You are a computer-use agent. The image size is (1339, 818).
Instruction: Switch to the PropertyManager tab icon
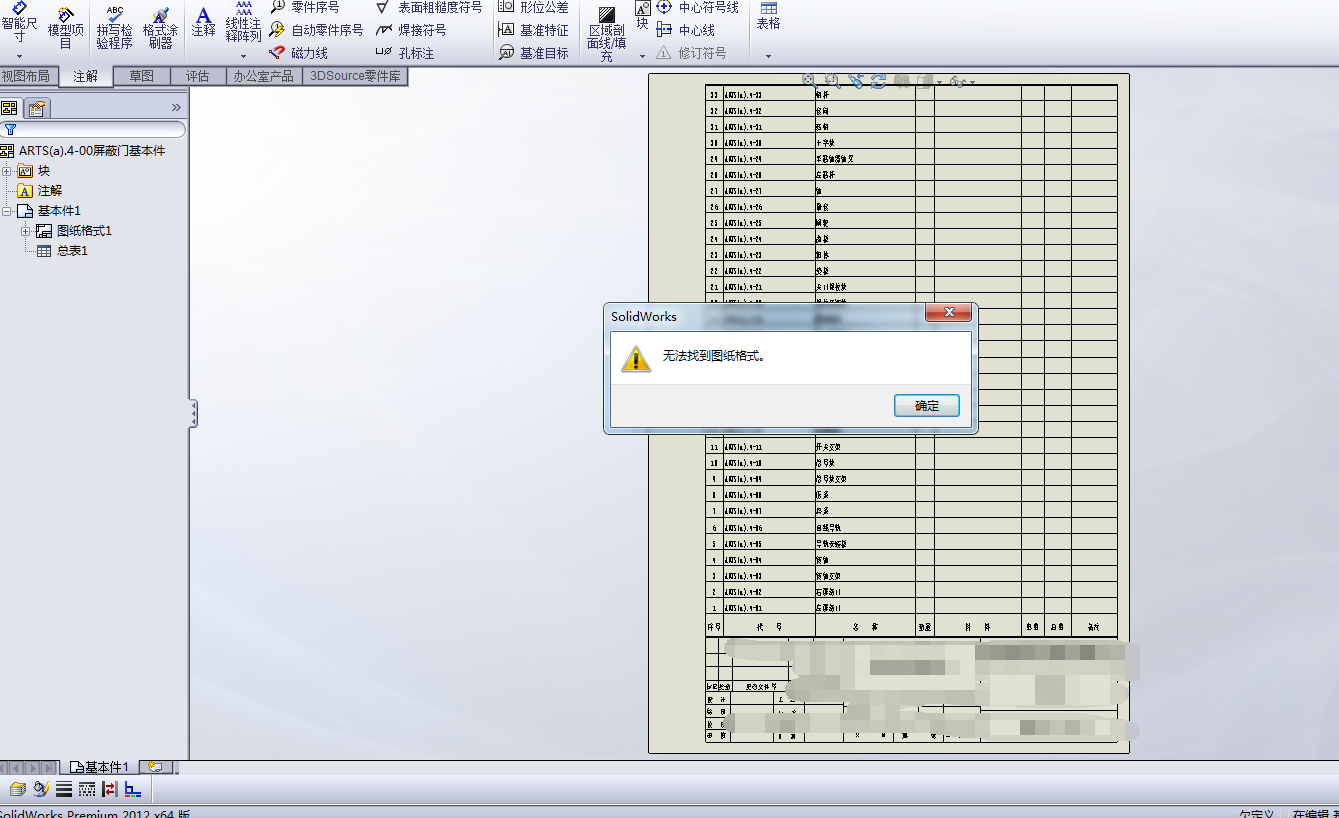point(36,108)
